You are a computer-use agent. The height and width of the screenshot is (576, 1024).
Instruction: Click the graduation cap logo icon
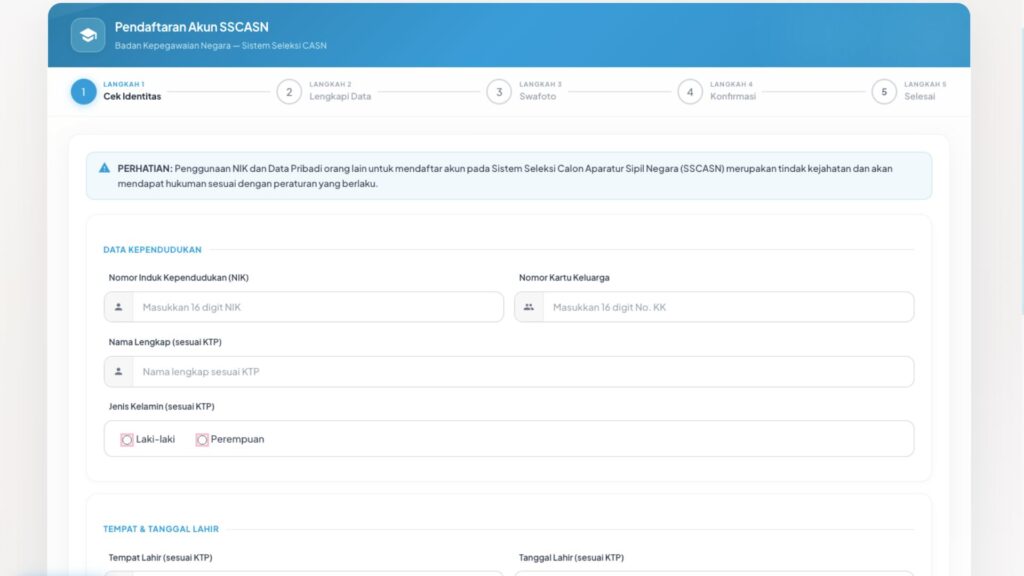[x=88, y=35]
